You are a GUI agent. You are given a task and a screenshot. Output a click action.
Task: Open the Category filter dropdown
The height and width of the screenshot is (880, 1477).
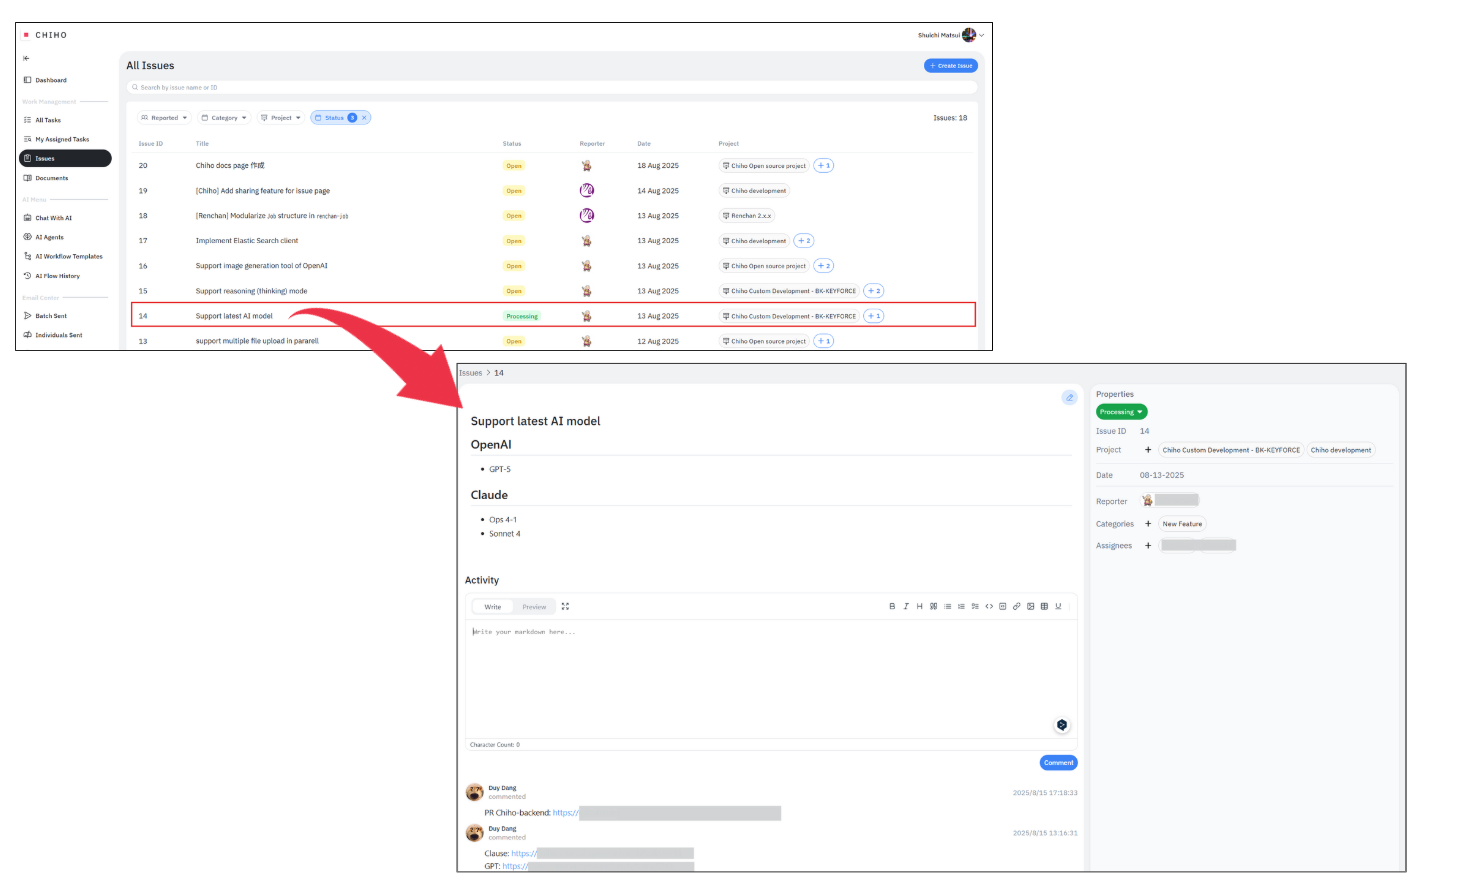(224, 118)
